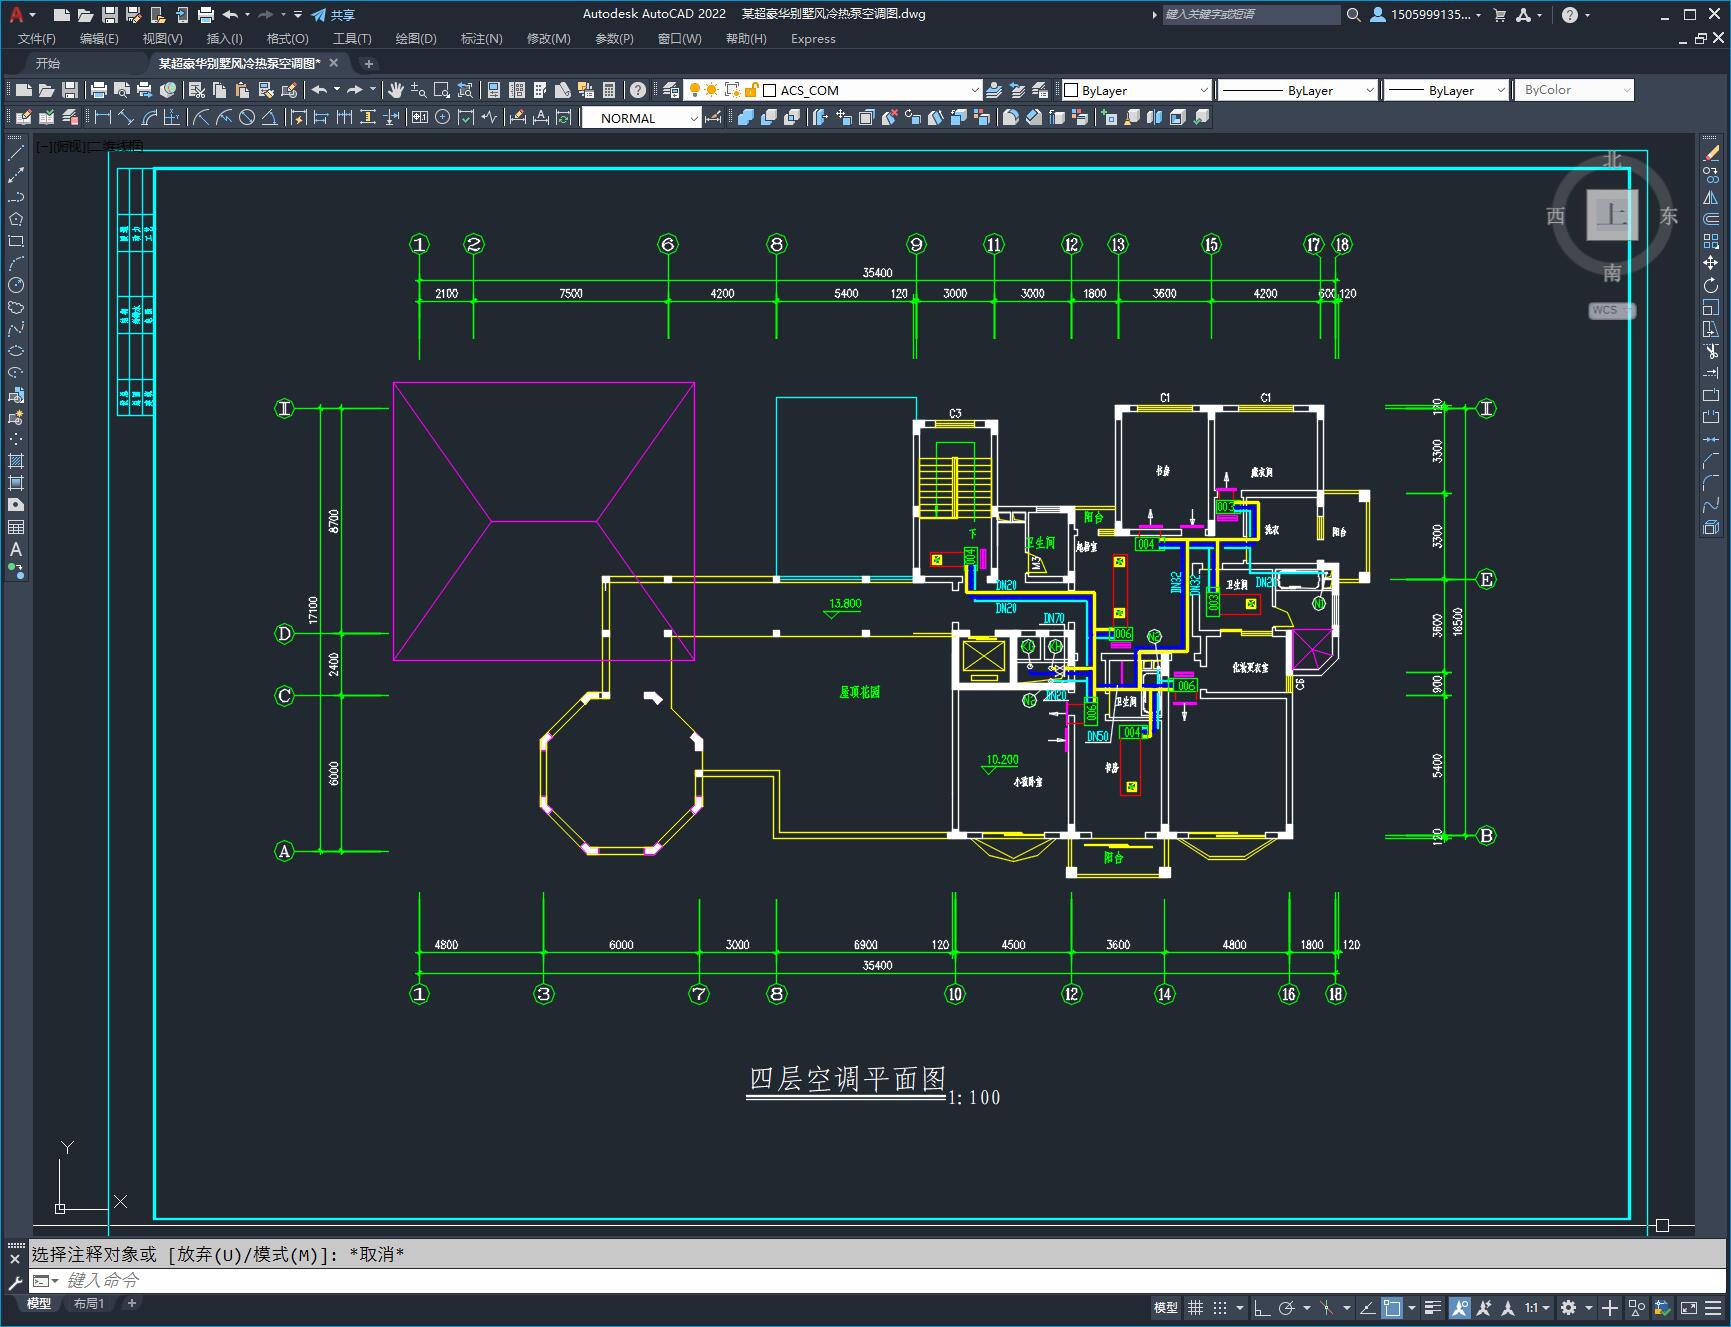Select the Mirror tool in the right toolbar

tap(1711, 197)
